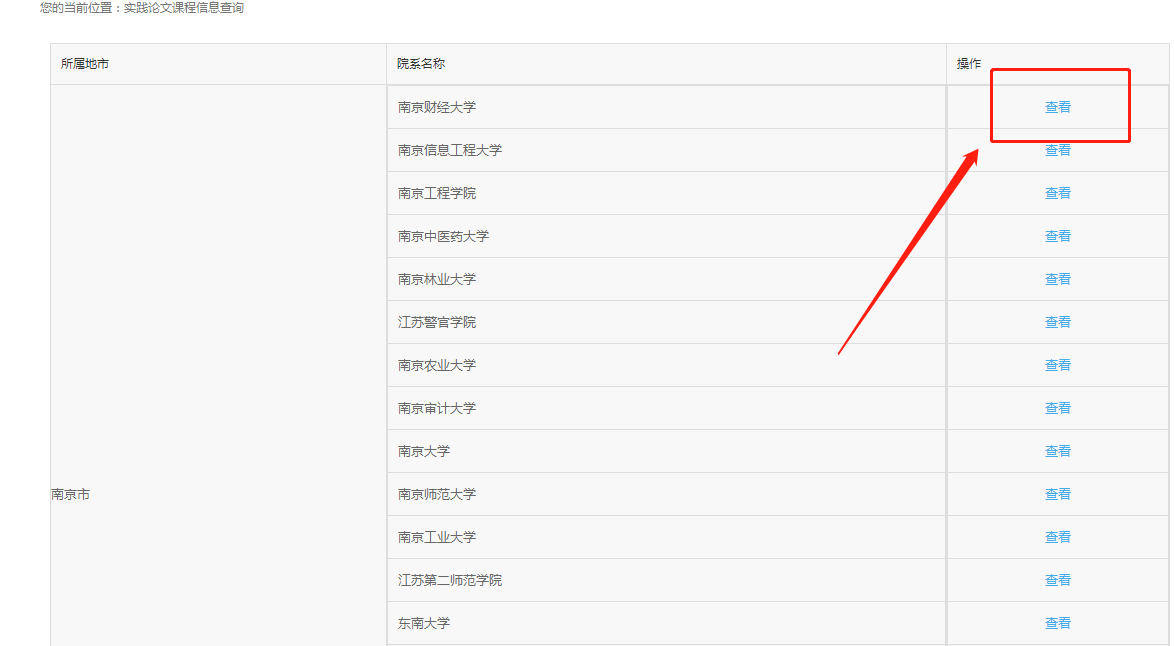View details of 南京工程学院
Image resolution: width=1174 pixels, height=646 pixels.
tap(1057, 193)
